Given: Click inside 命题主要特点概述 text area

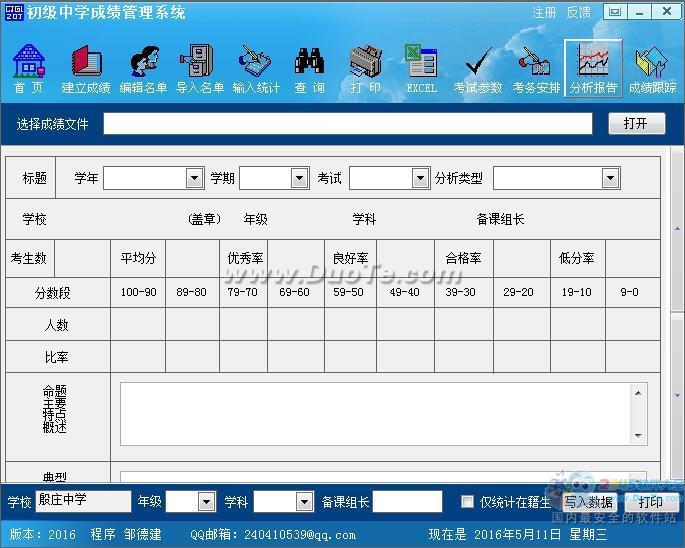Looking at the screenshot, I should click(x=376, y=414).
